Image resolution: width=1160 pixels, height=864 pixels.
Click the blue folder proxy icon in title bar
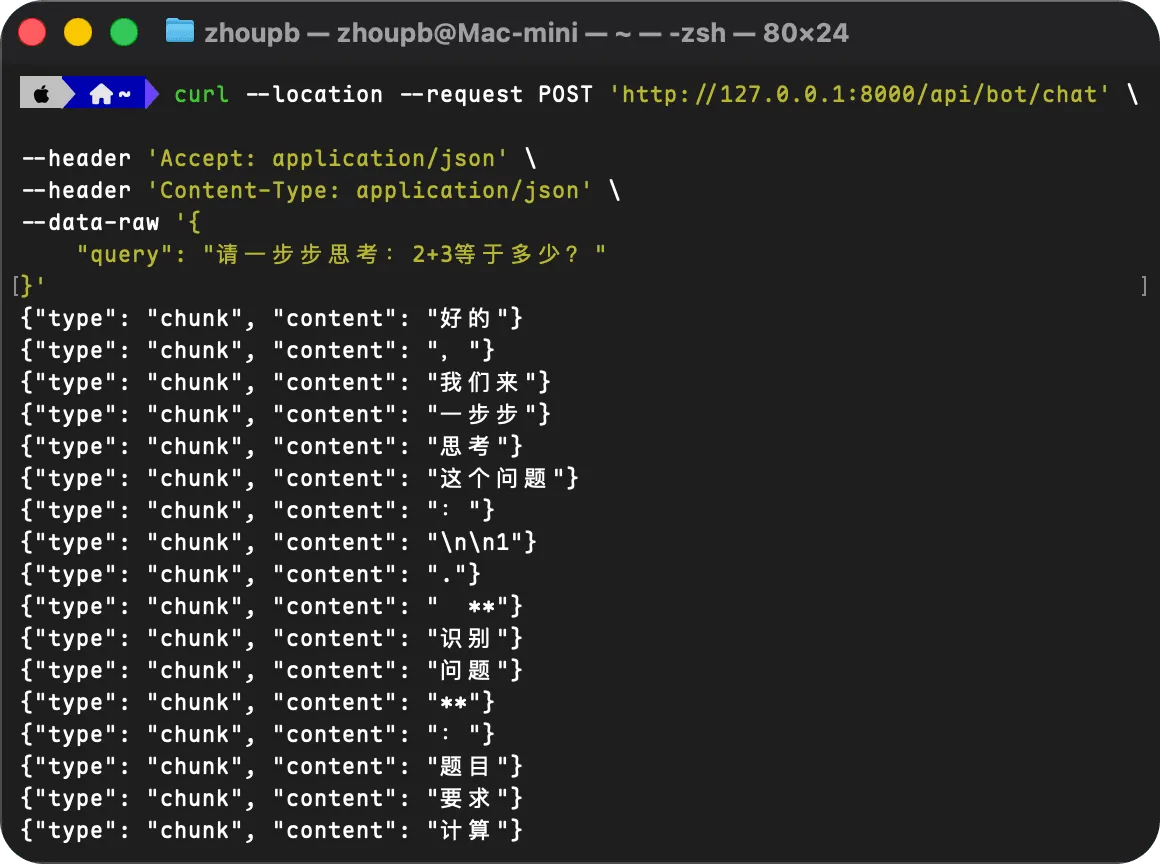coord(179,32)
